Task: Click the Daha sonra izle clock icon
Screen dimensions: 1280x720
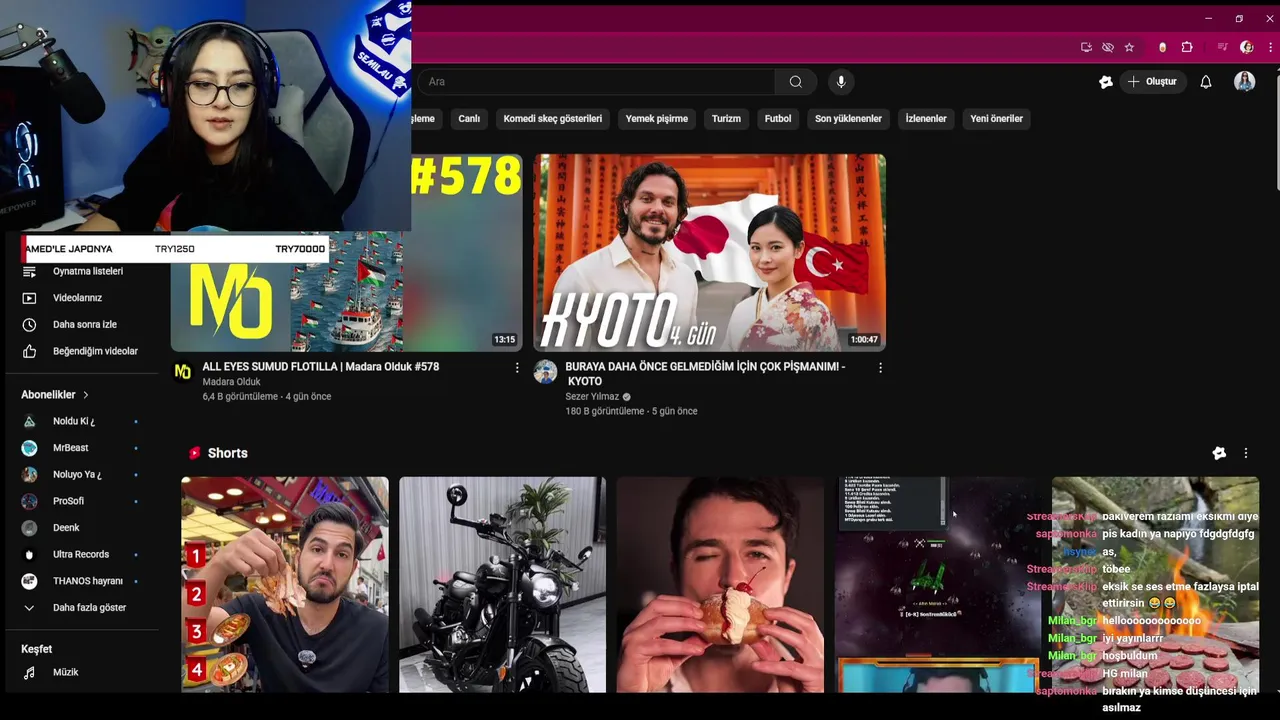Action: pyautogui.click(x=29, y=325)
